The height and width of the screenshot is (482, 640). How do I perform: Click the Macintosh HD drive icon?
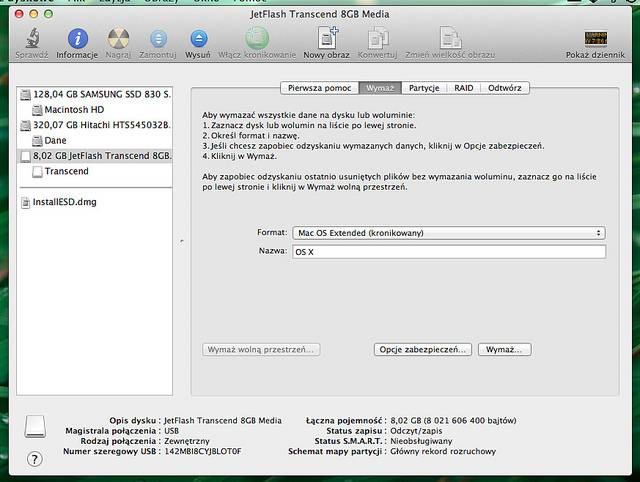click(x=37, y=110)
